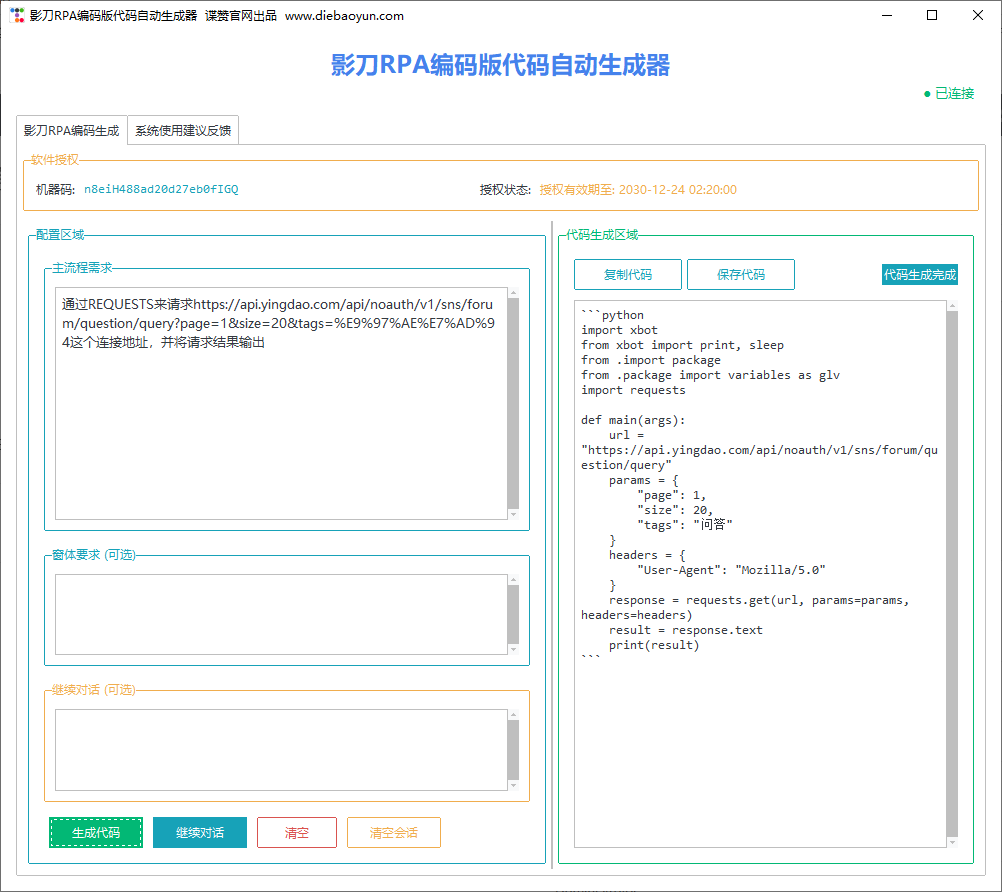Click the 'print(result)' code line
The image size is (1002, 892).
(x=654, y=645)
